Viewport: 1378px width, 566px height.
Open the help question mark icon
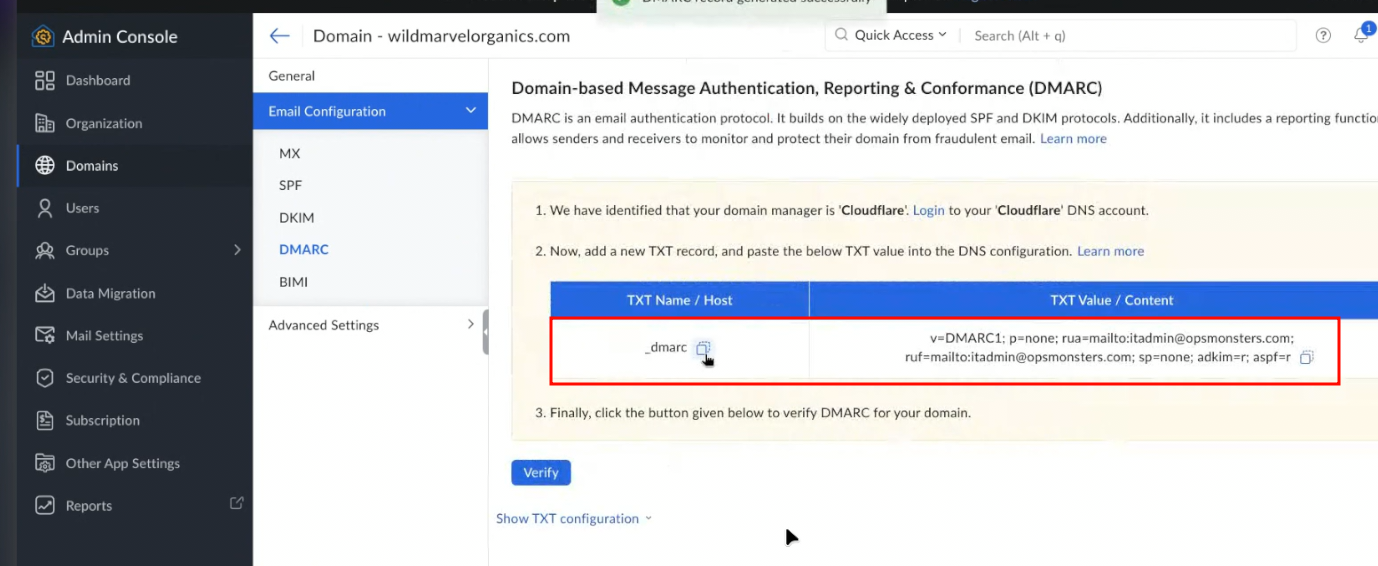click(x=1323, y=36)
